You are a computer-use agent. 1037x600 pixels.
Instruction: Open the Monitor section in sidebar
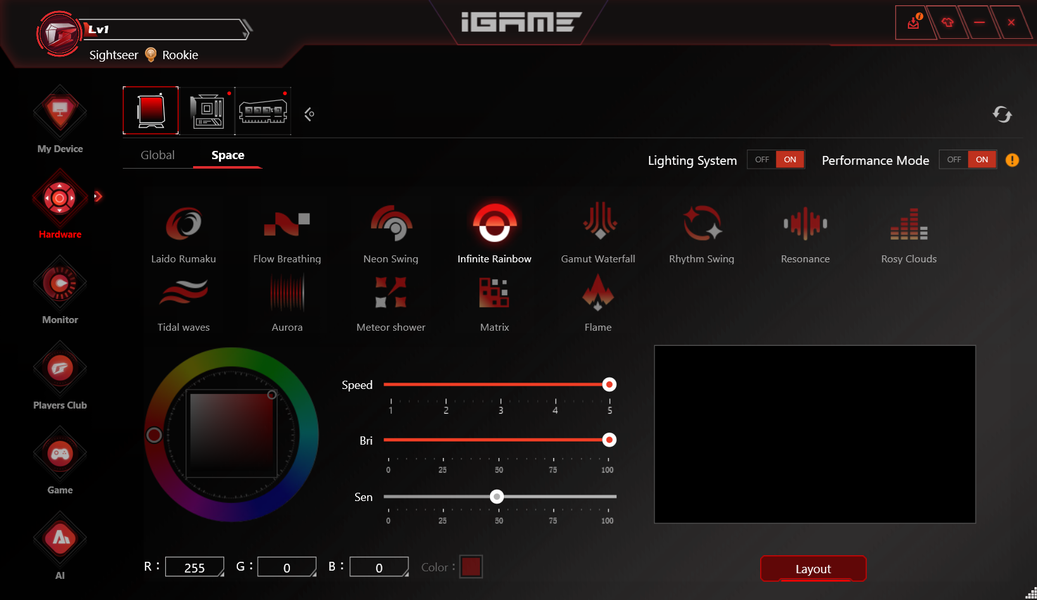tap(60, 292)
